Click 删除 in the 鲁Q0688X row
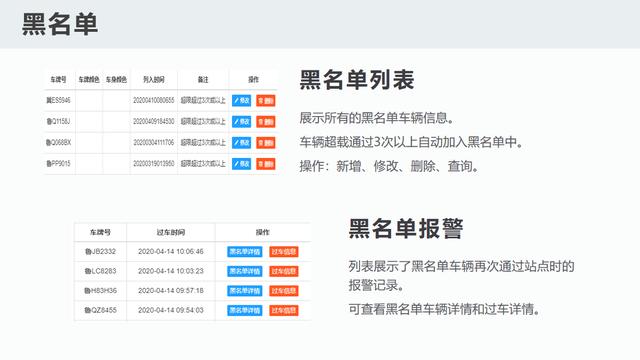The image size is (640, 360). [266, 143]
